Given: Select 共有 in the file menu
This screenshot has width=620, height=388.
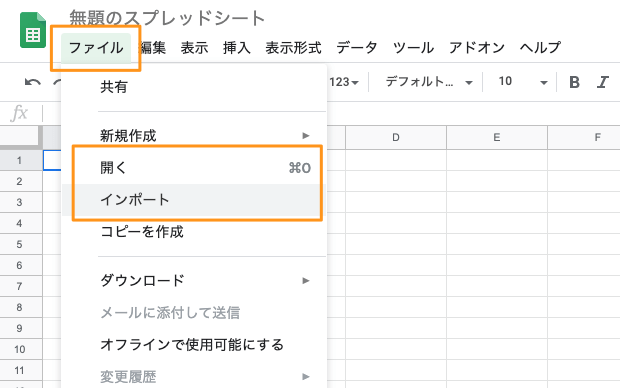Looking at the screenshot, I should [194, 87].
